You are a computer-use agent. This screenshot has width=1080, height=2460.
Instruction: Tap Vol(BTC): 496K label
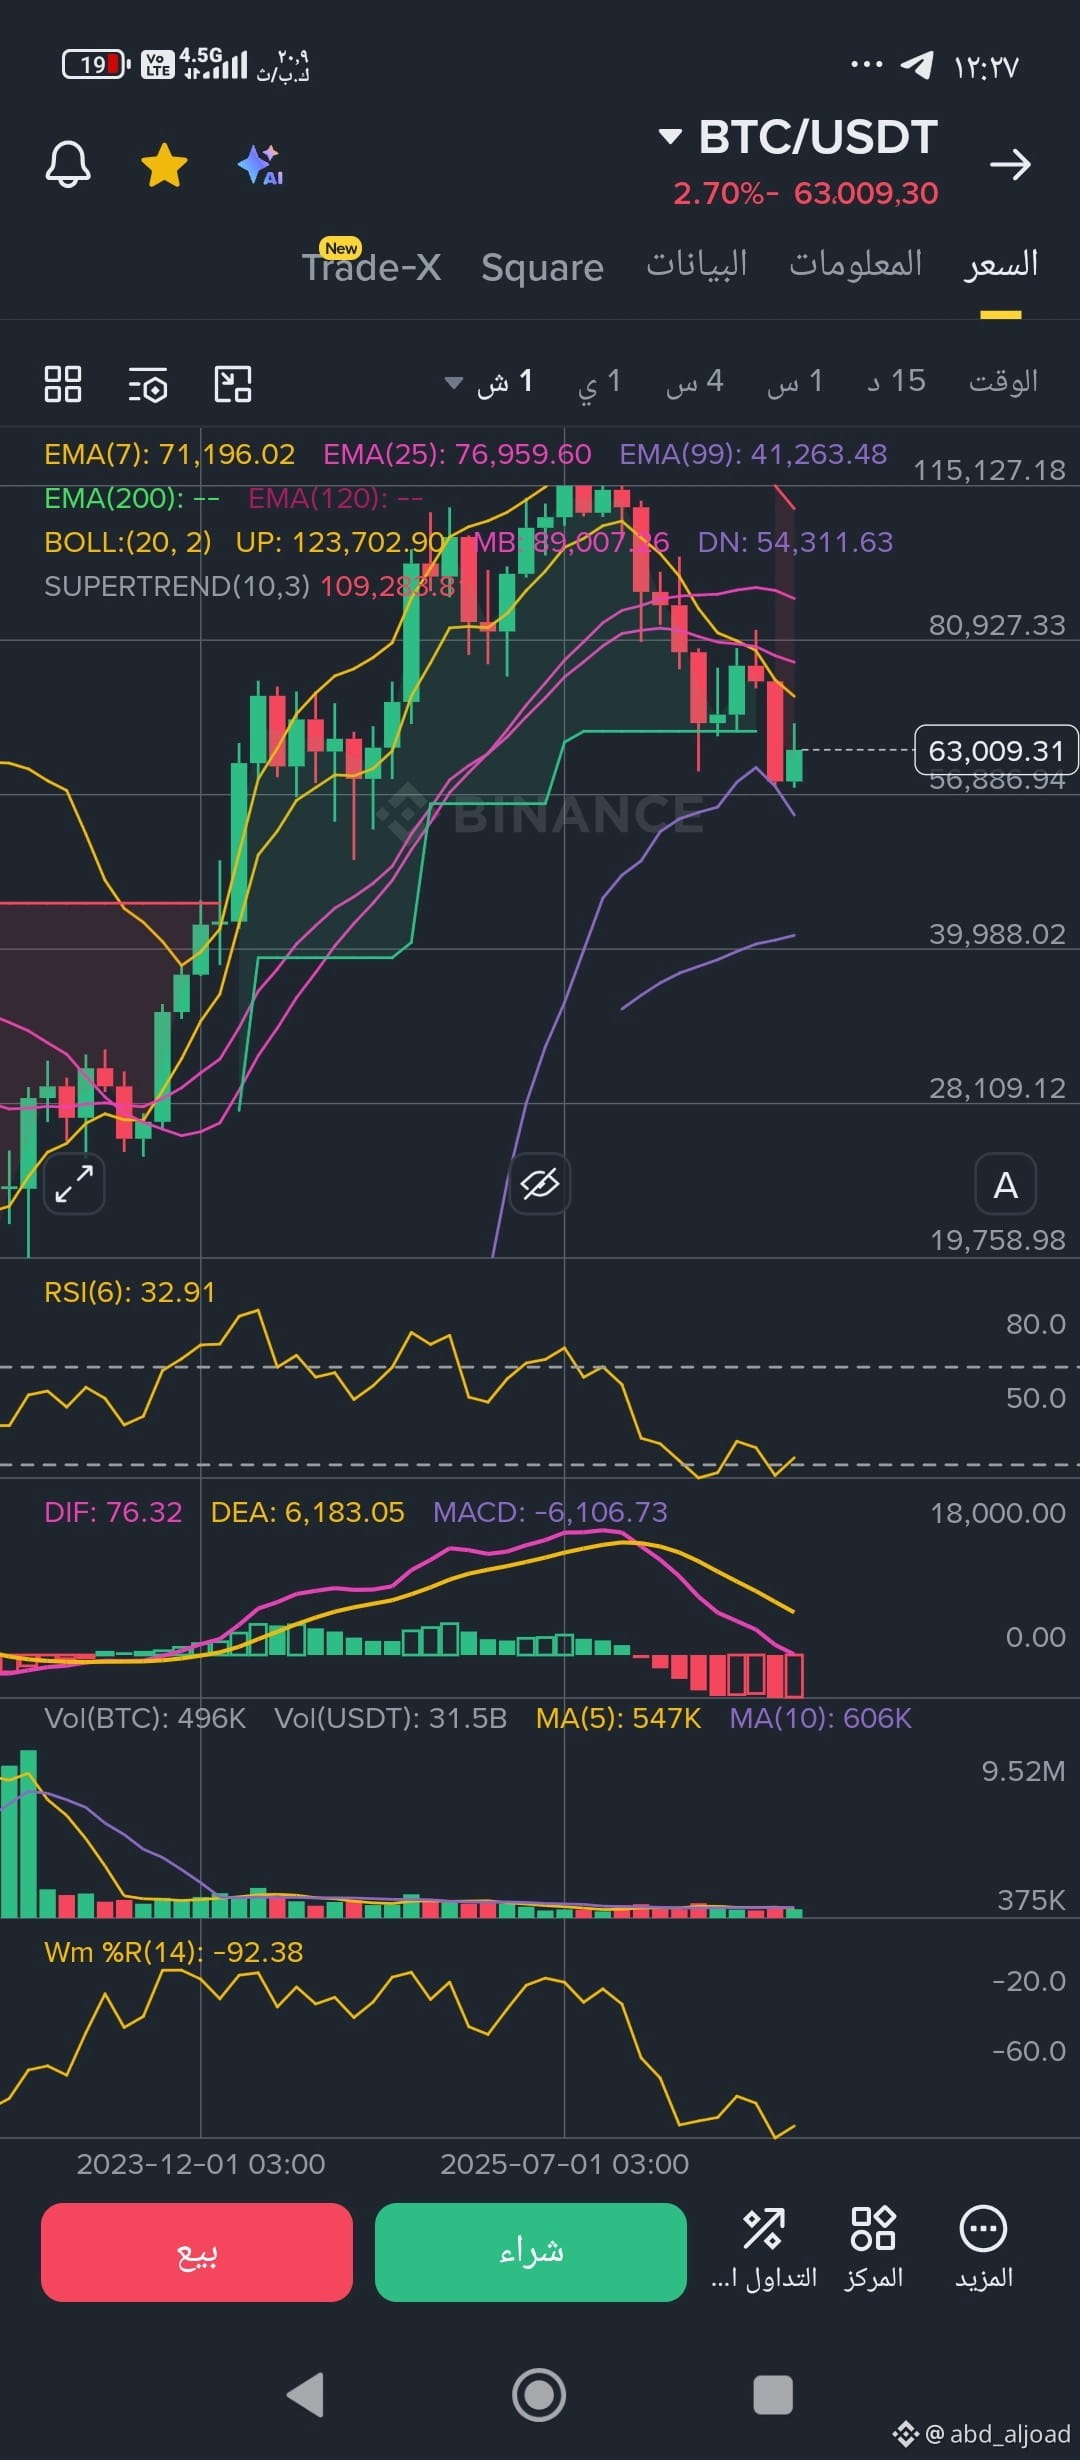pyautogui.click(x=145, y=1718)
